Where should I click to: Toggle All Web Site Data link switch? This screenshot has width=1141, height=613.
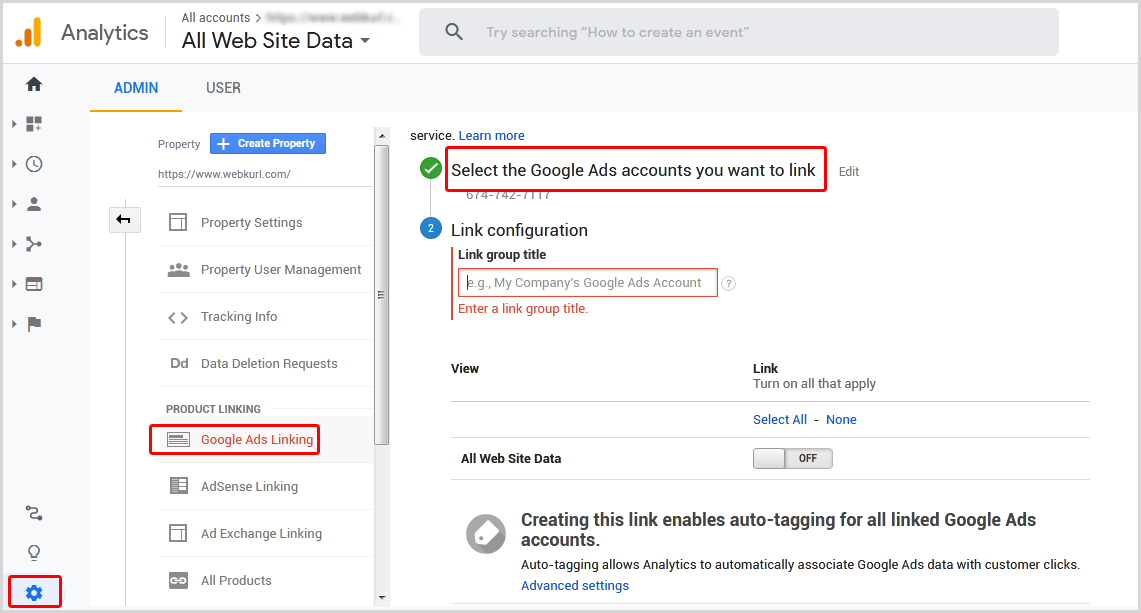pos(792,458)
